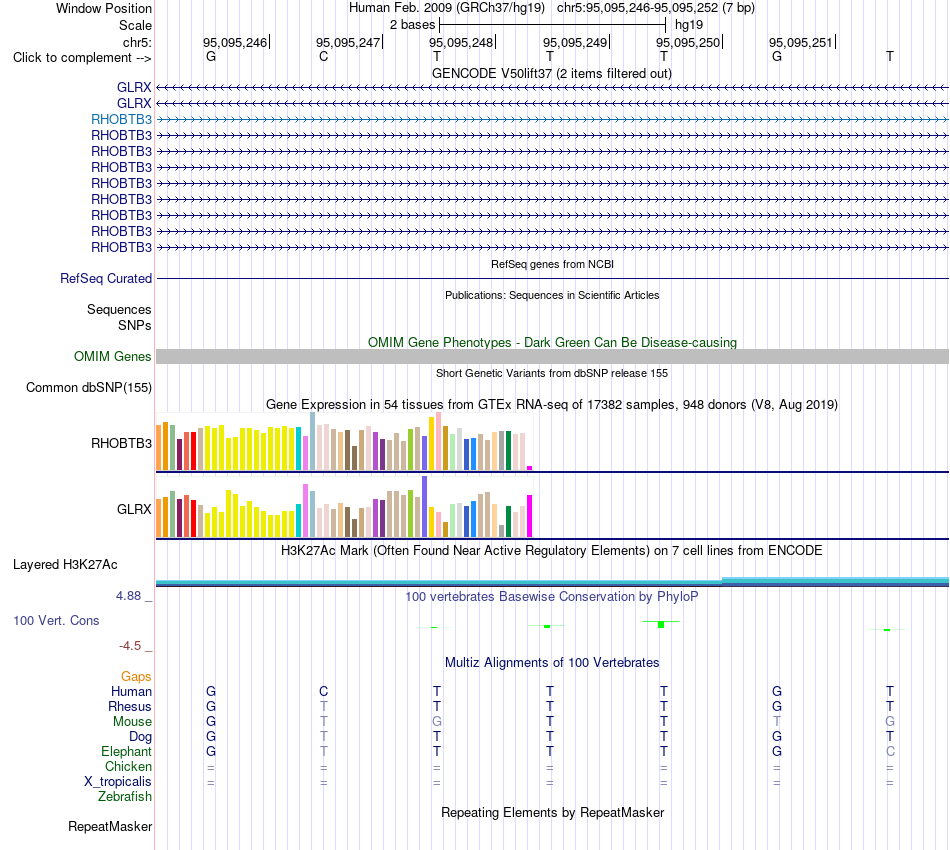Click the Dog species label
The height and width of the screenshot is (850, 950).
140,737
